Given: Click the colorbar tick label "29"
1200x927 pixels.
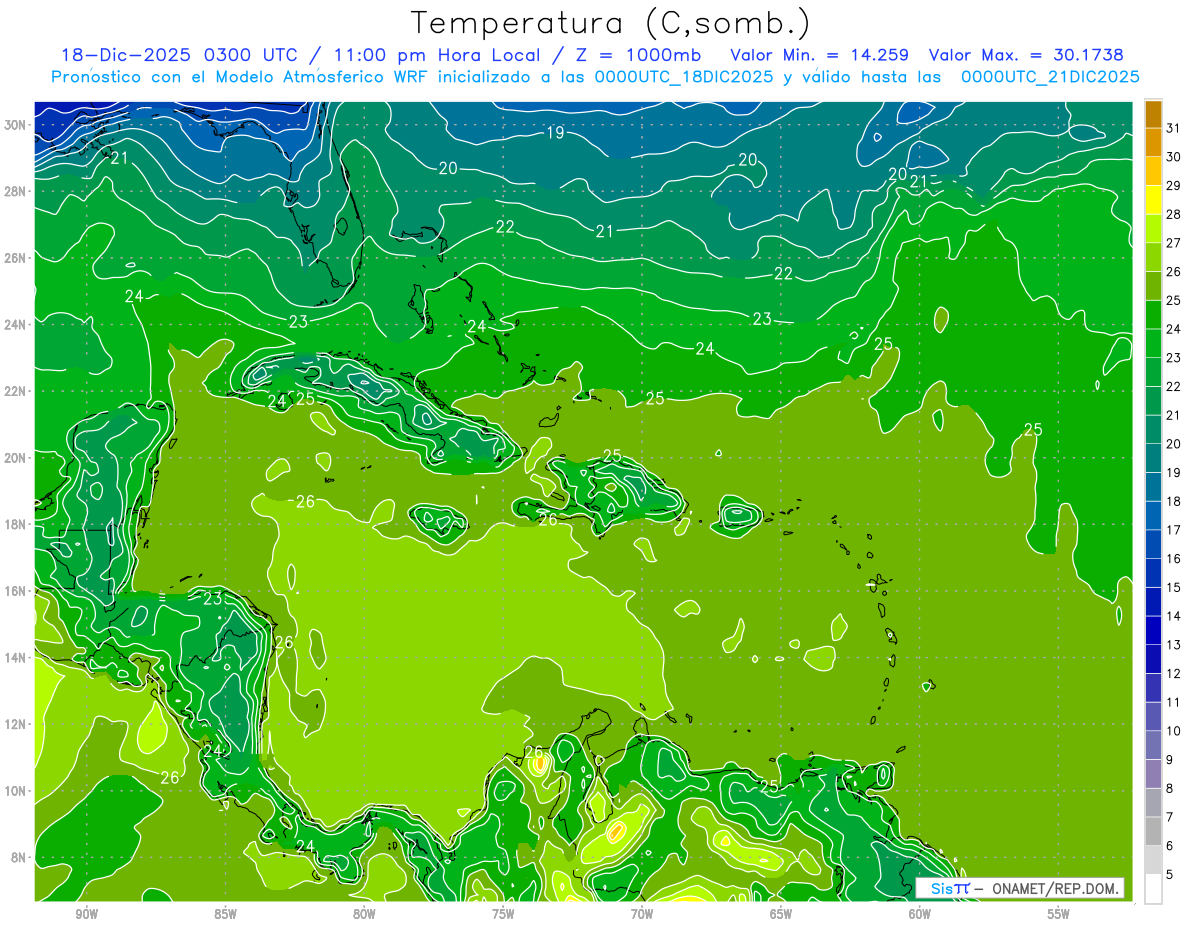Looking at the screenshot, I should pos(1173,186).
